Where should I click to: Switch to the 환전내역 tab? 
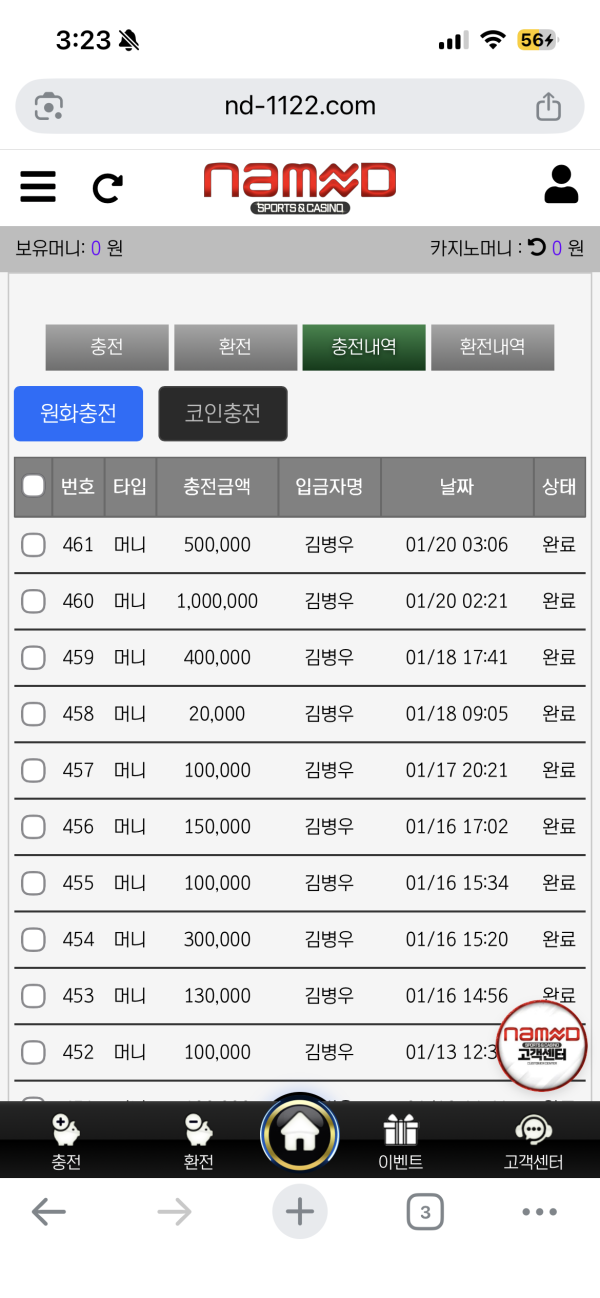(x=492, y=347)
